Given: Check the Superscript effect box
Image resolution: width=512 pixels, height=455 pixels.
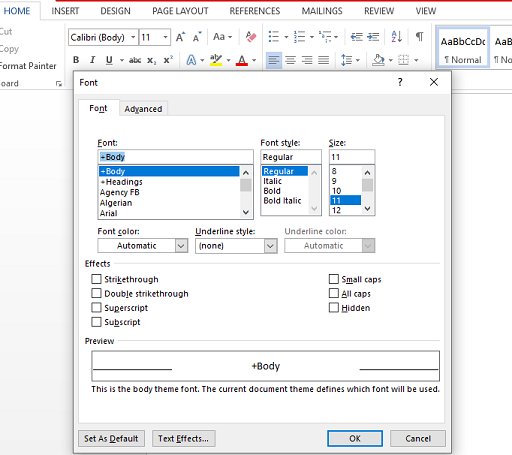Looking at the screenshot, I should point(96,307).
